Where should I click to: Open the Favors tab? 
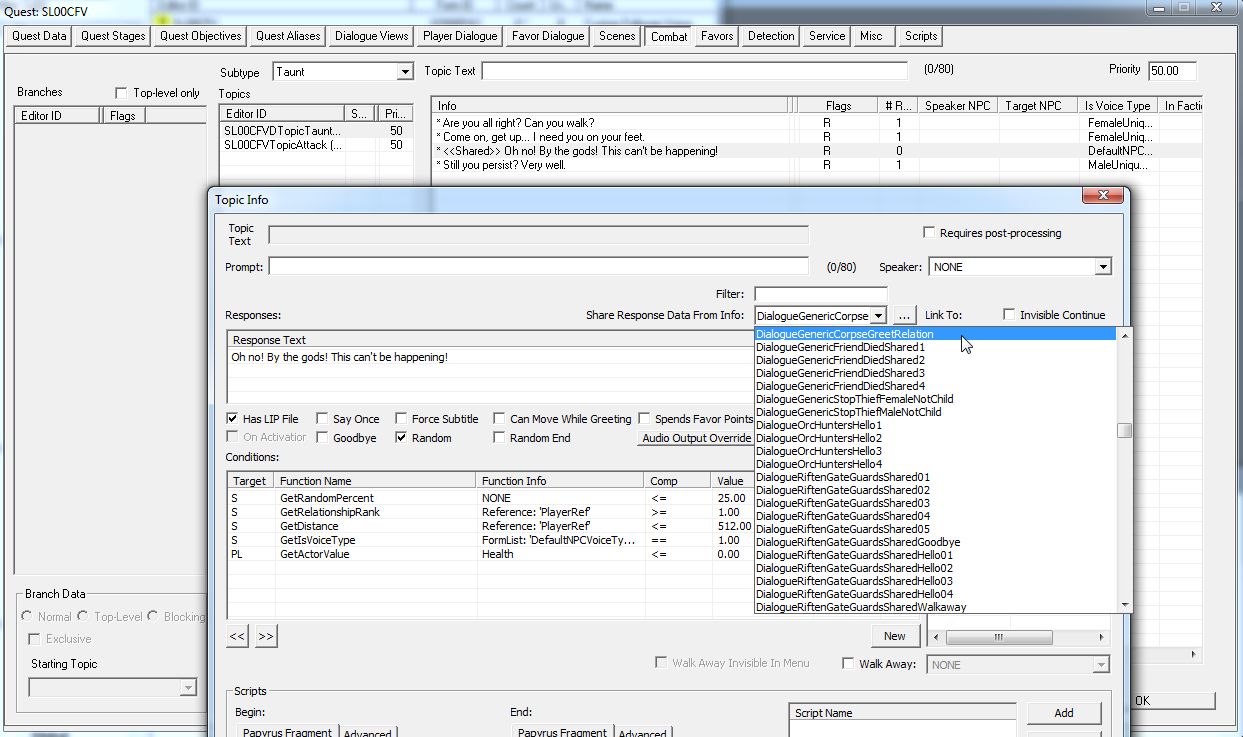click(717, 36)
